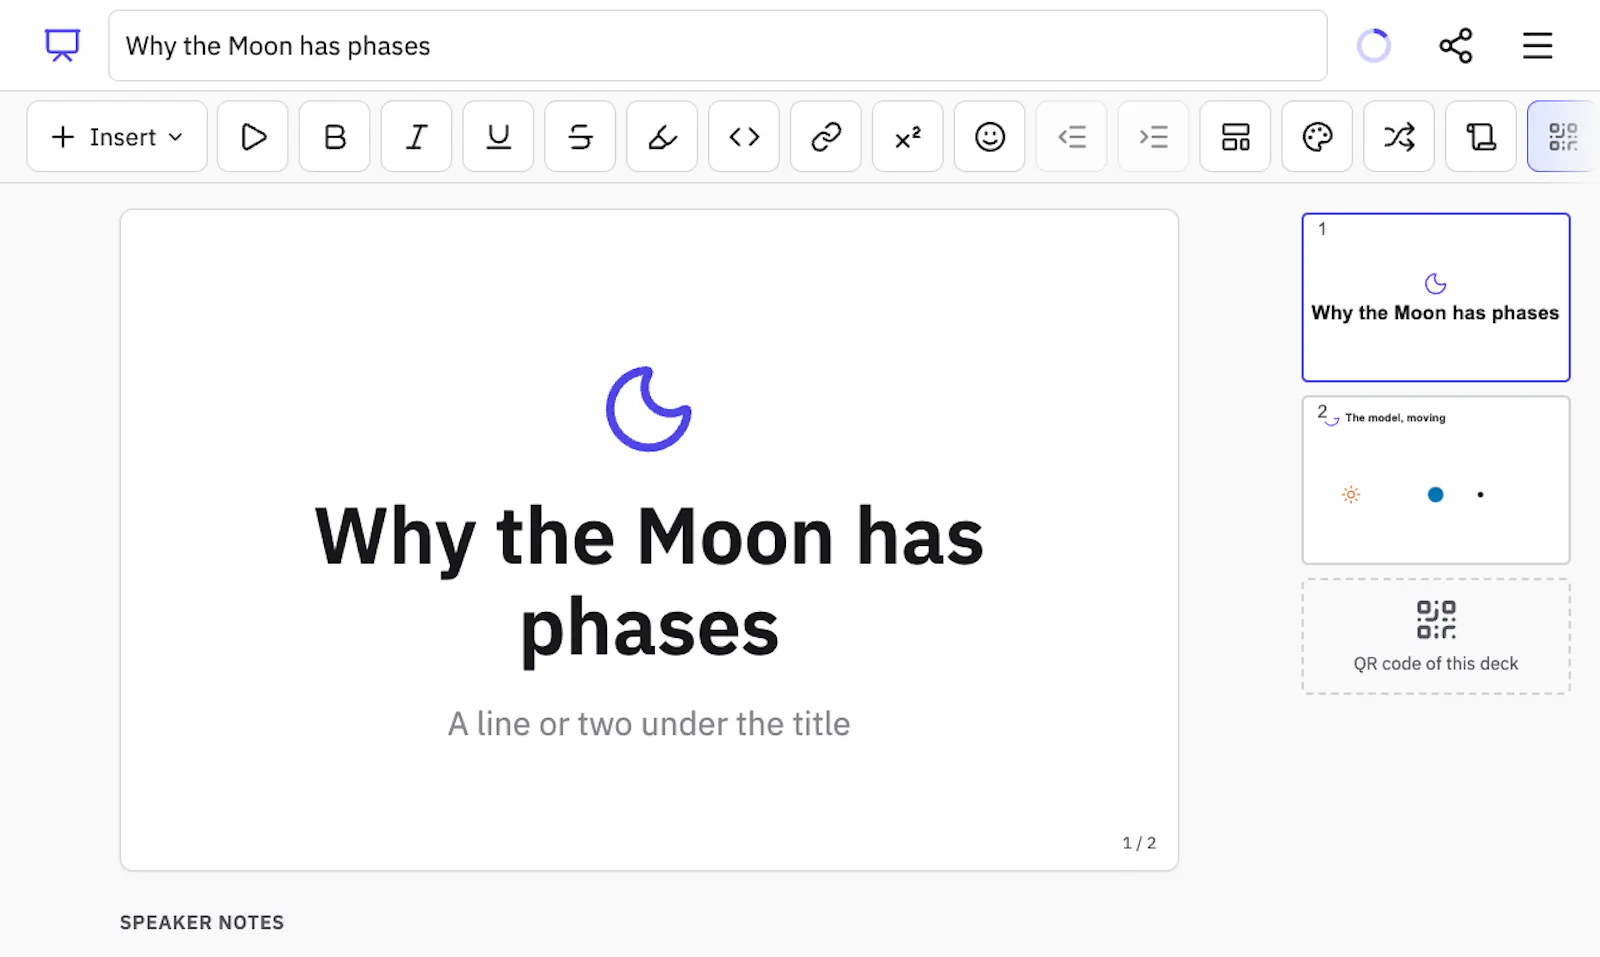Click the moon icon on the slide
1600x957 pixels.
pos(649,409)
